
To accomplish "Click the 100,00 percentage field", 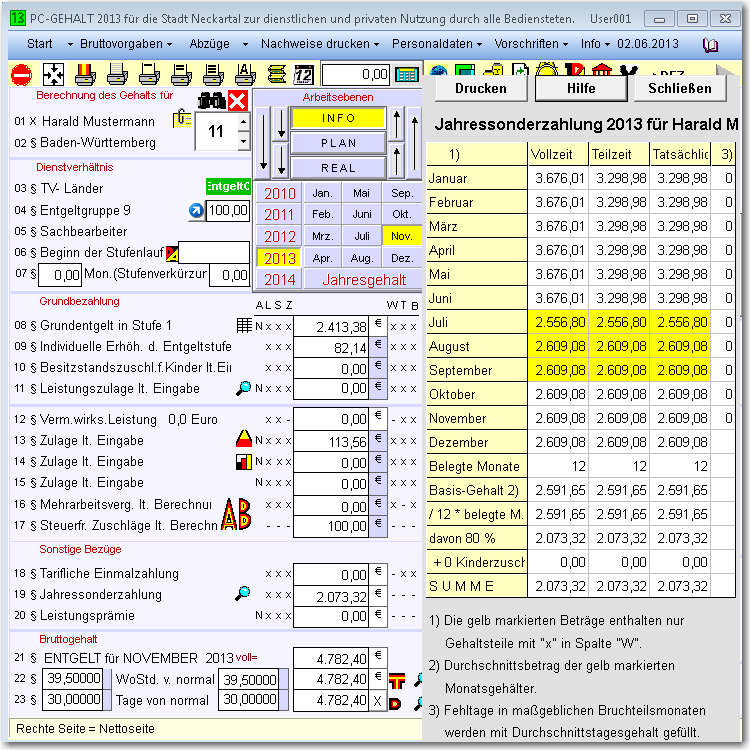I will pos(228,210).
